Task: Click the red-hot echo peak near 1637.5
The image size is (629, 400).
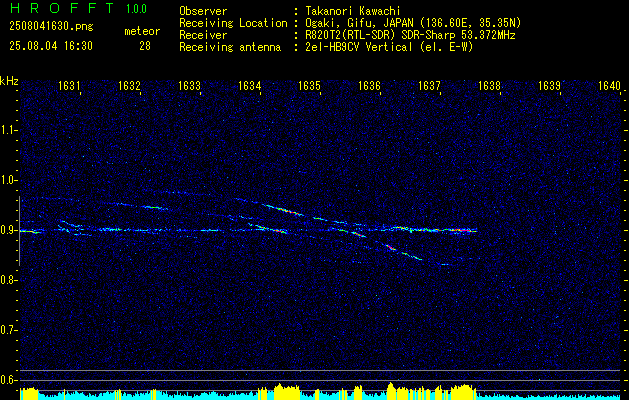Action: tap(463, 230)
